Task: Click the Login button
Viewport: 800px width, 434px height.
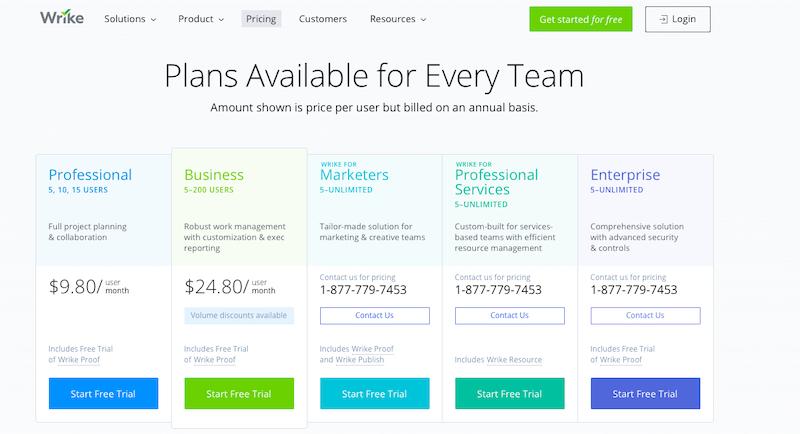Action: point(678,19)
